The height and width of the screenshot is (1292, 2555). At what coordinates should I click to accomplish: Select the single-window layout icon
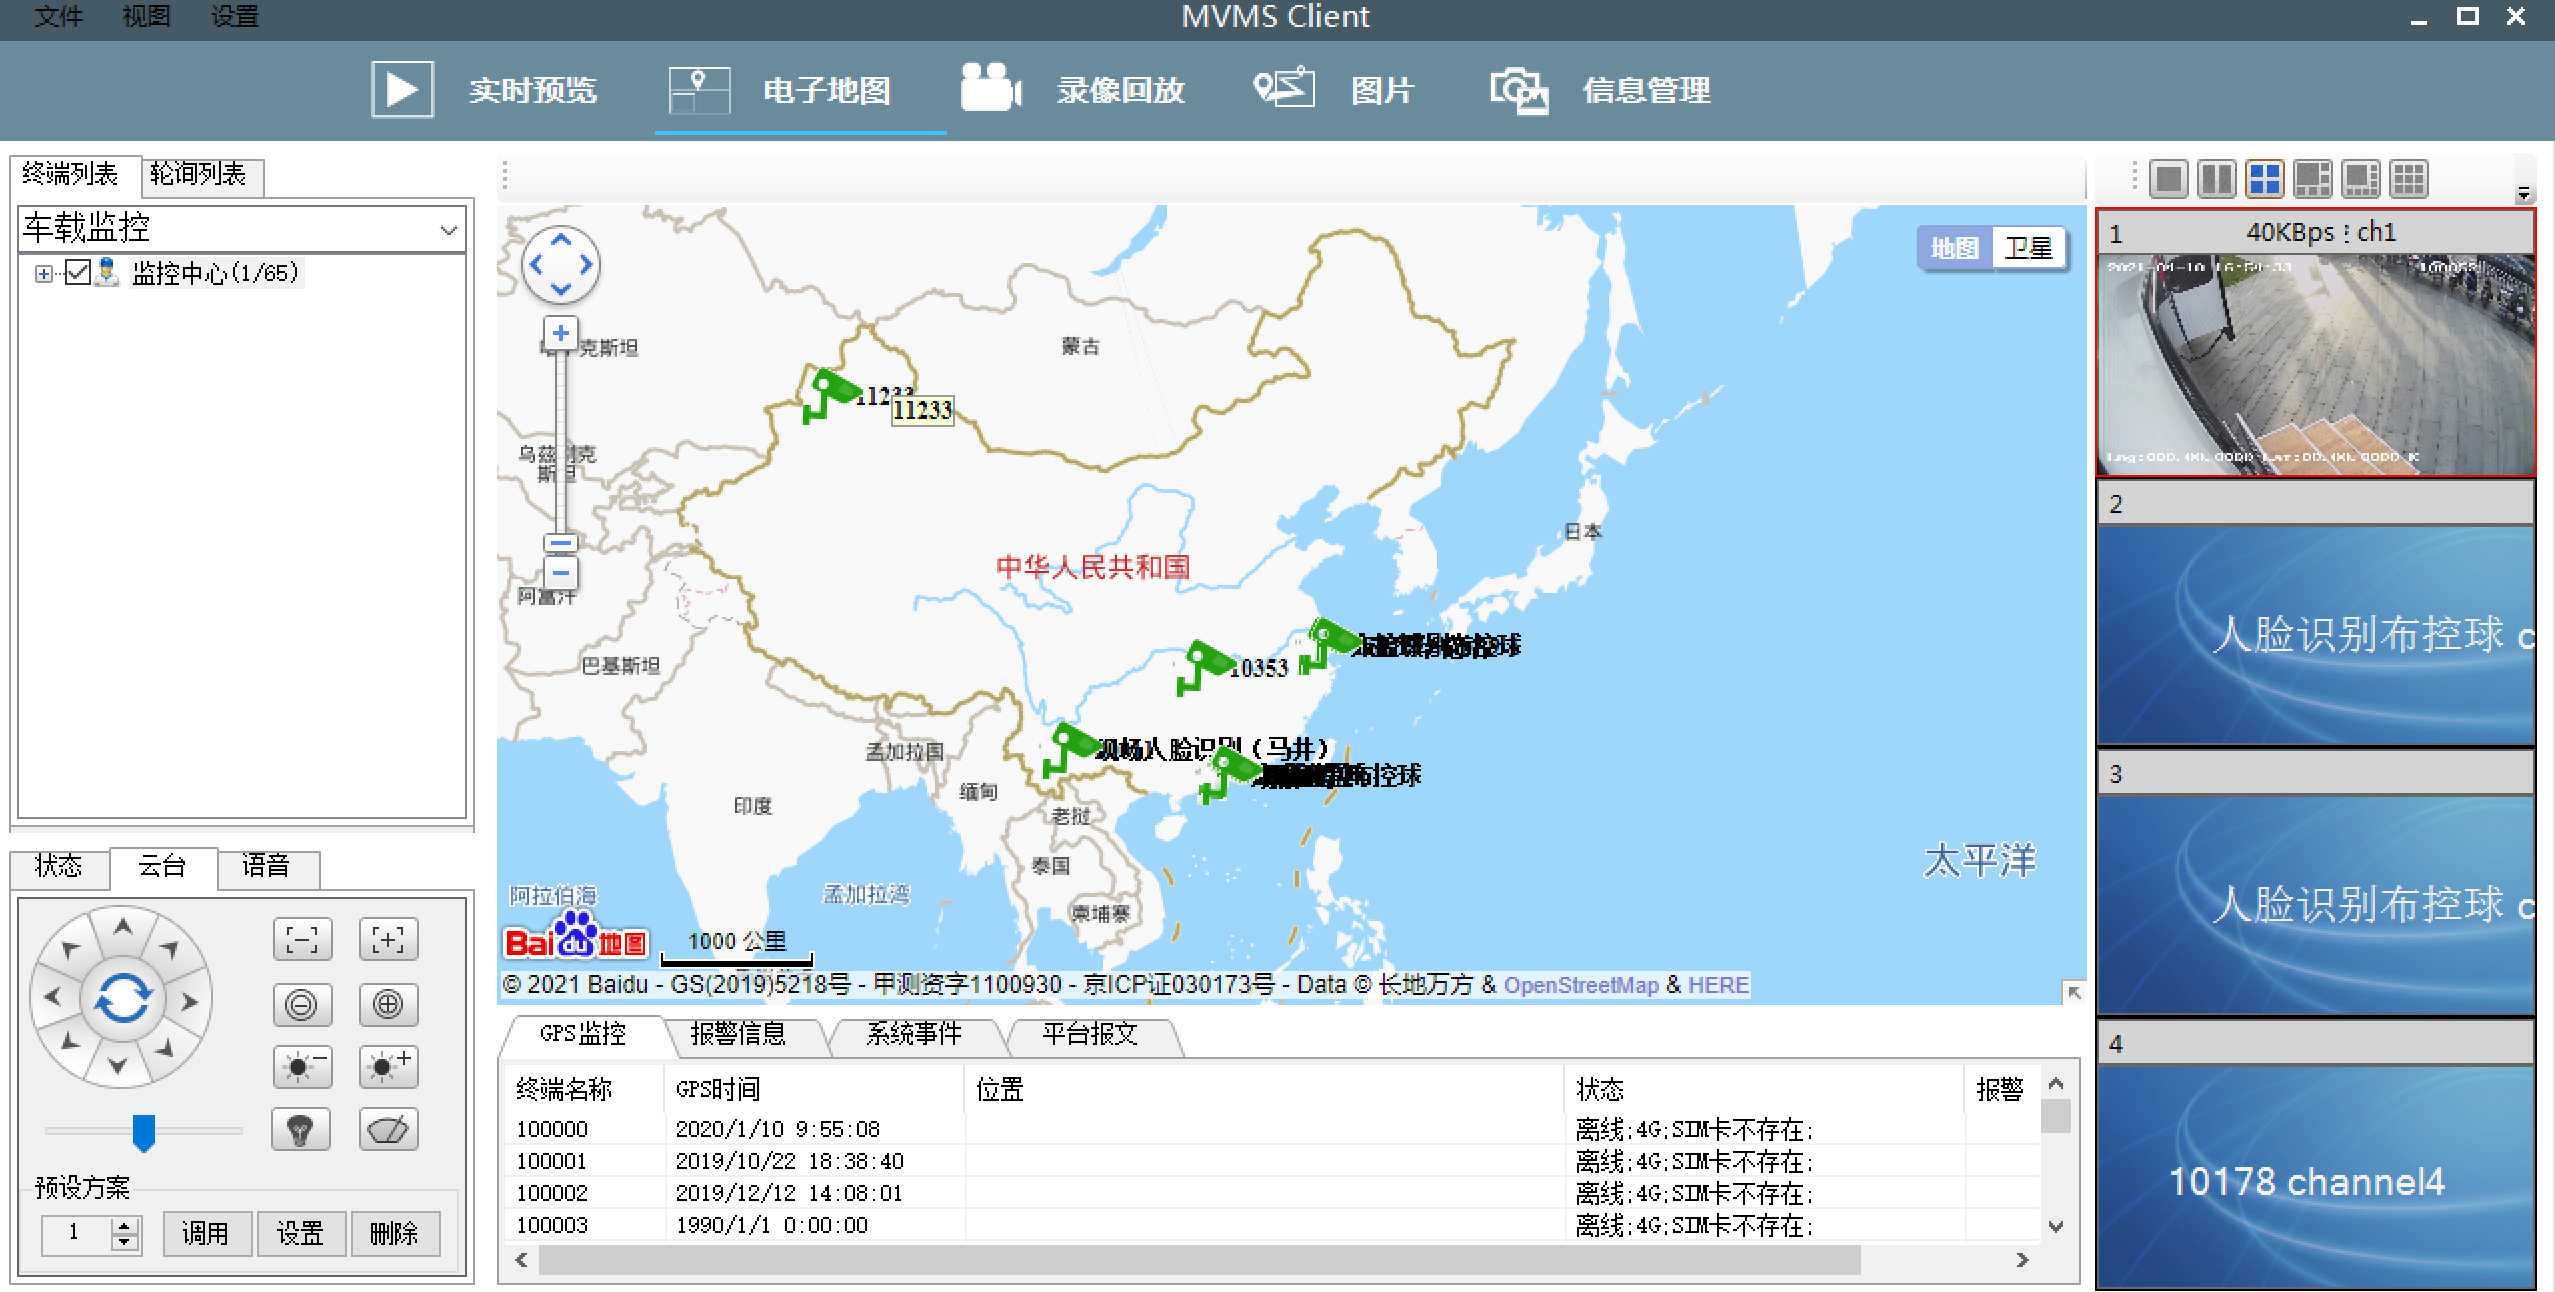coord(2168,179)
